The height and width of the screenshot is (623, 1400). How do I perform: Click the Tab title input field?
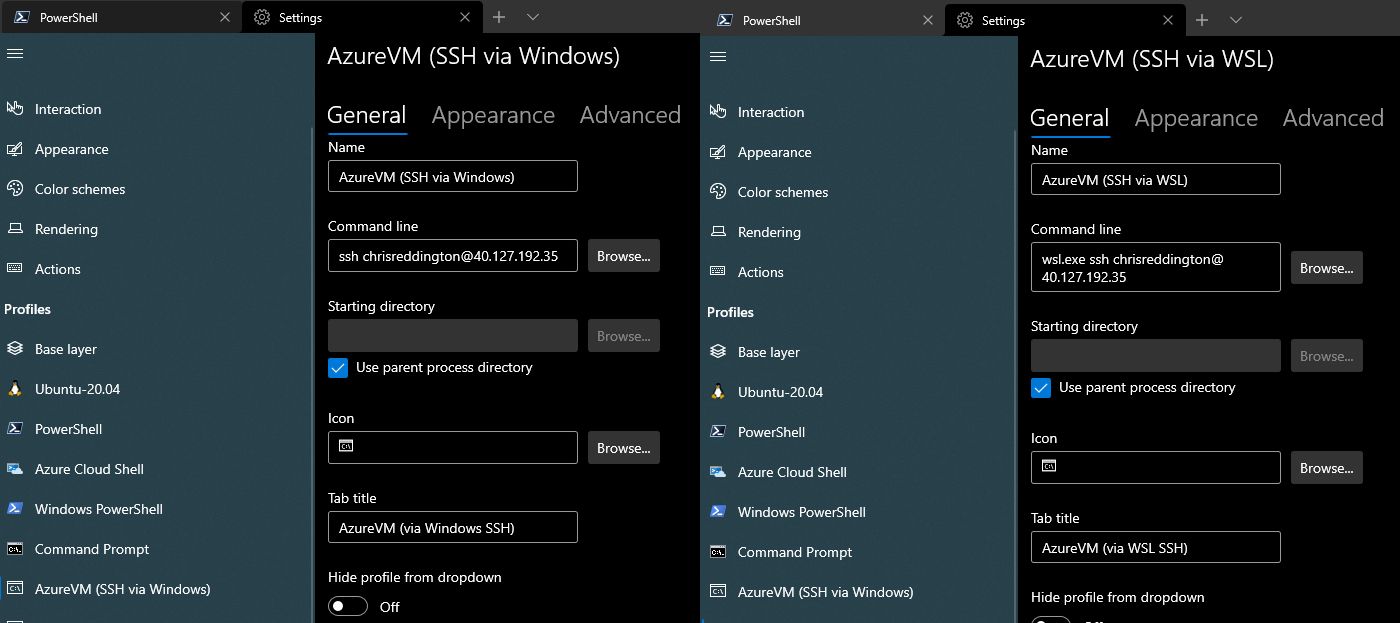point(452,527)
